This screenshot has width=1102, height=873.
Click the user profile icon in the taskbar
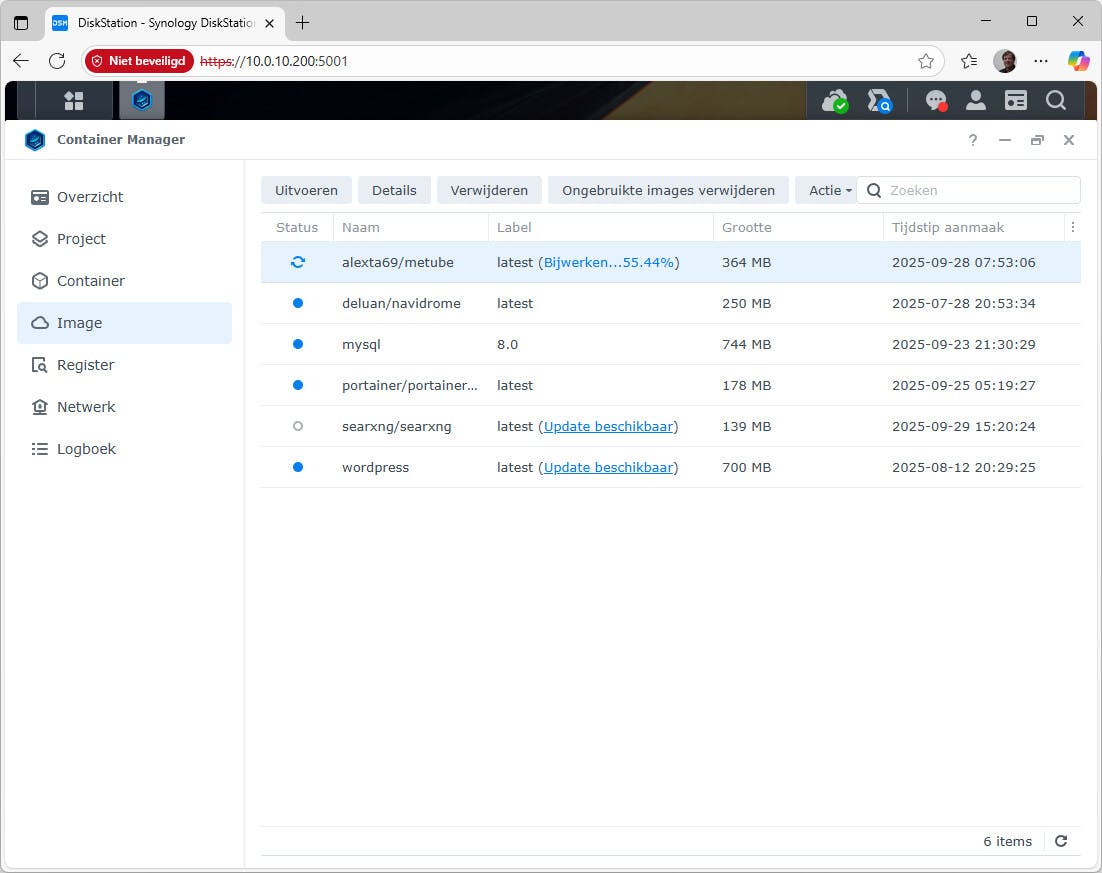(976, 100)
